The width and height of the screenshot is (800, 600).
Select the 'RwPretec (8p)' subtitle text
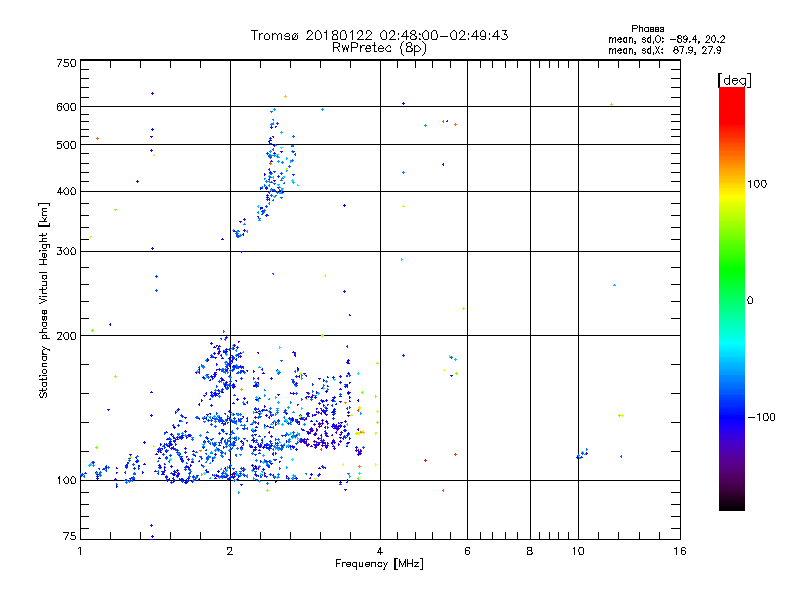379,48
